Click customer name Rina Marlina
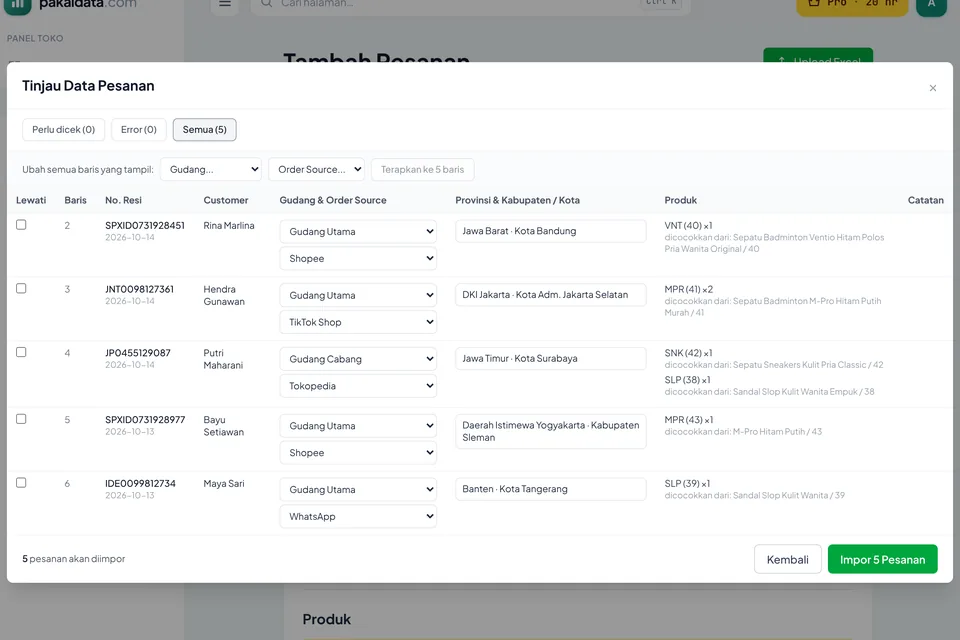Image resolution: width=960 pixels, height=640 pixels. tap(229, 225)
